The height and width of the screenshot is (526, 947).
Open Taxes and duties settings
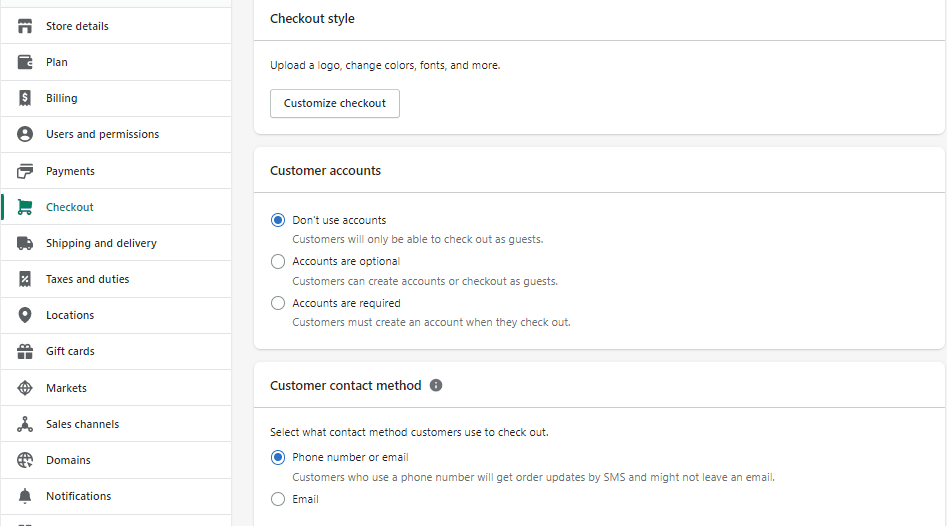(116, 279)
